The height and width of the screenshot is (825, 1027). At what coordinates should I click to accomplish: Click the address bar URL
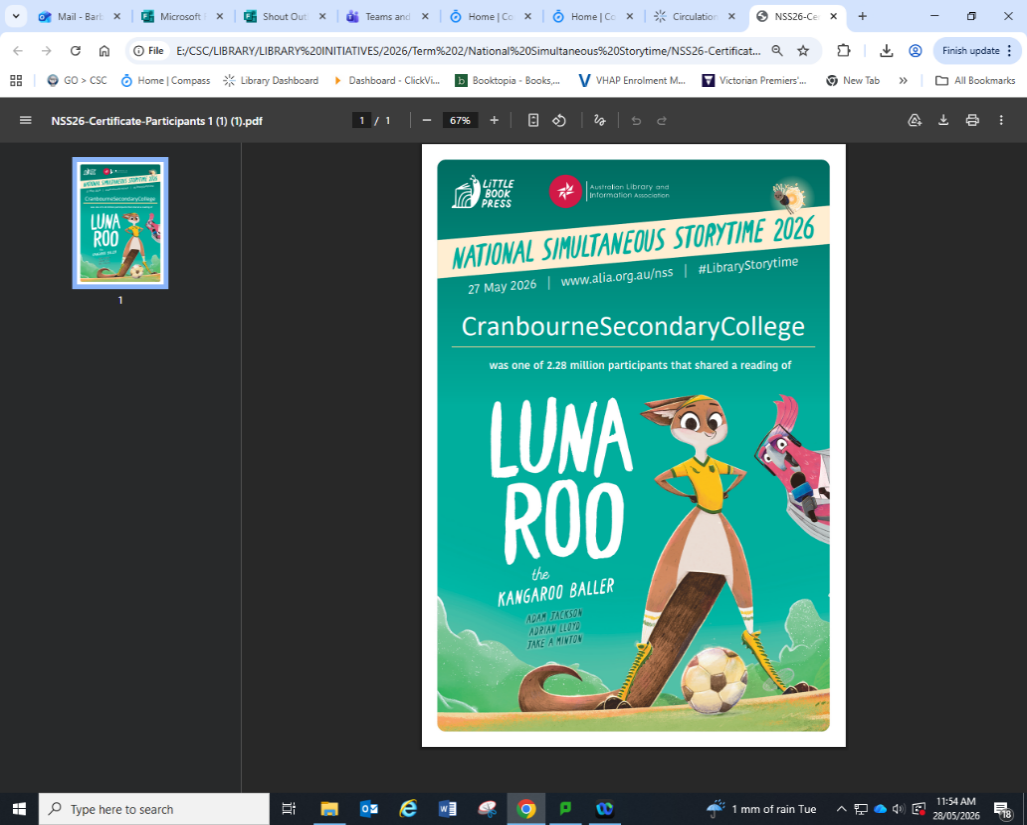click(x=468, y=50)
